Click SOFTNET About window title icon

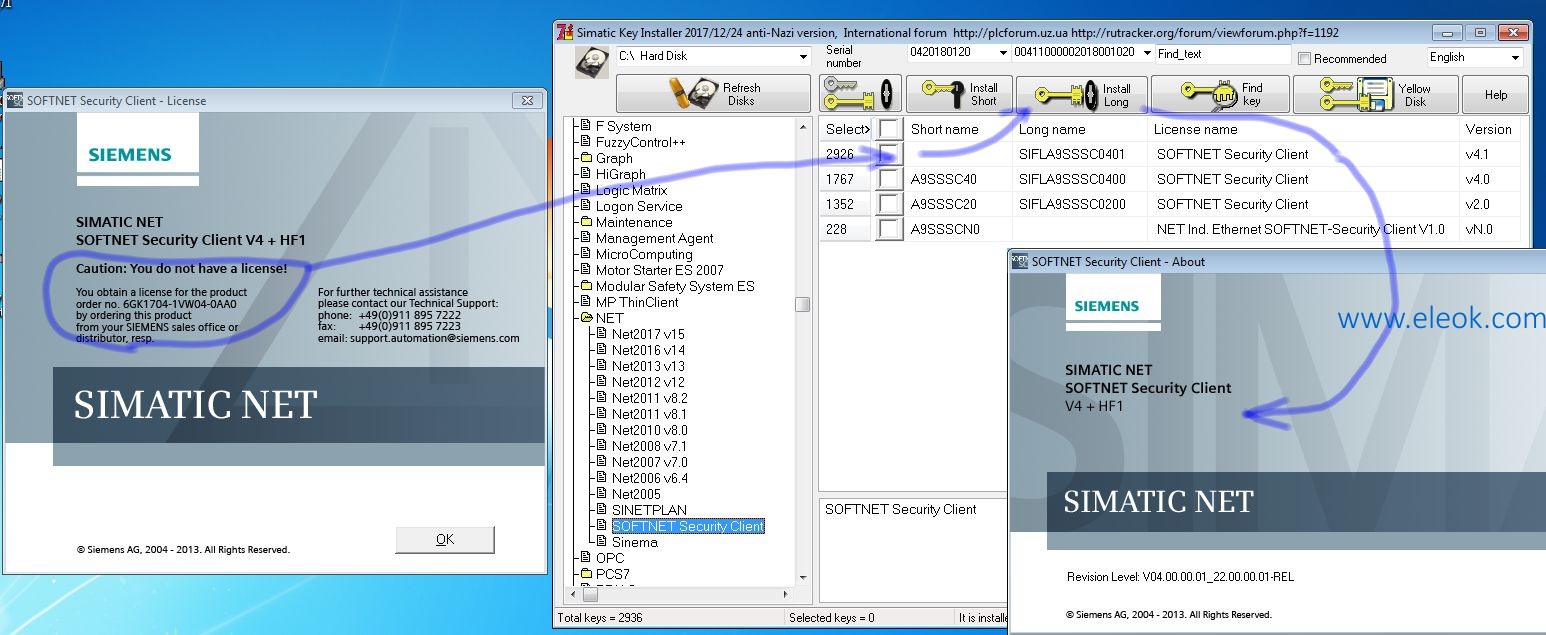tap(1020, 261)
